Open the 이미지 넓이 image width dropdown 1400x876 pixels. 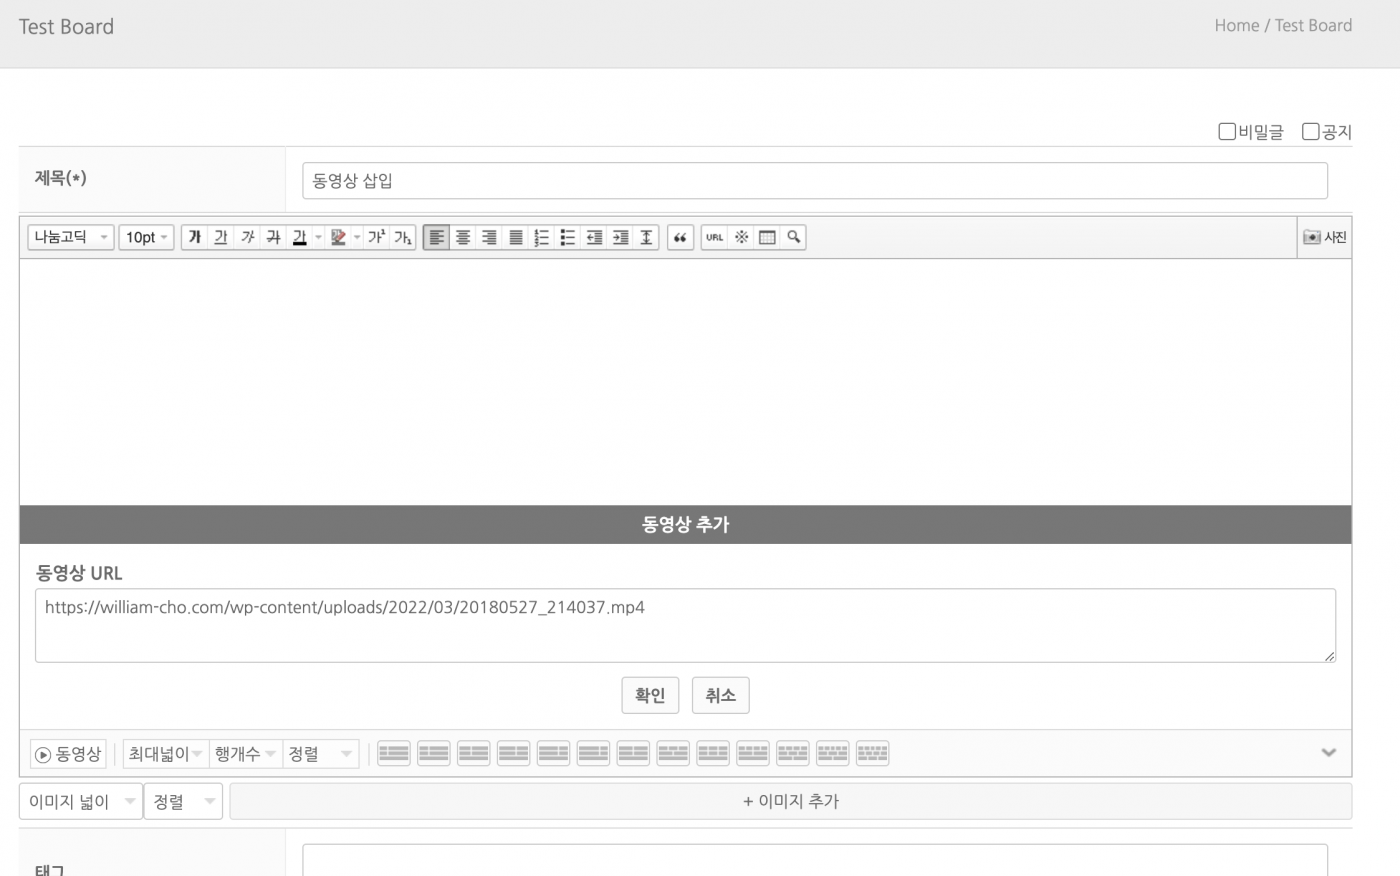[x=81, y=801]
